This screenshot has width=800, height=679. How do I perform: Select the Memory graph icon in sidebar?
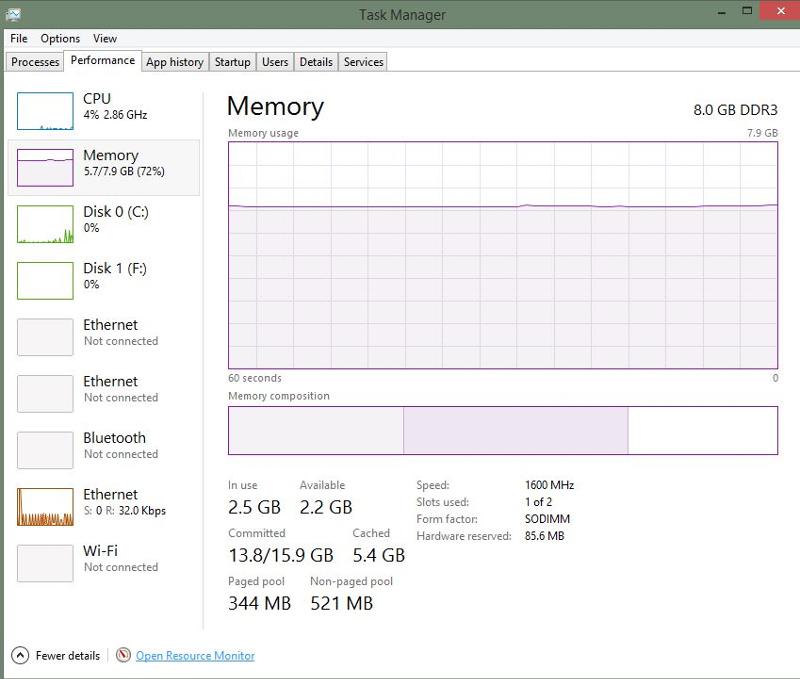46,167
